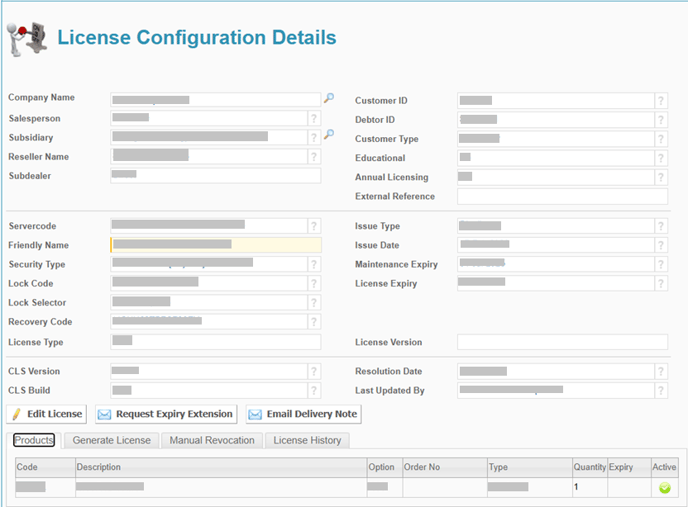Click the help icon beside Maintenance Expiry

(x=661, y=265)
